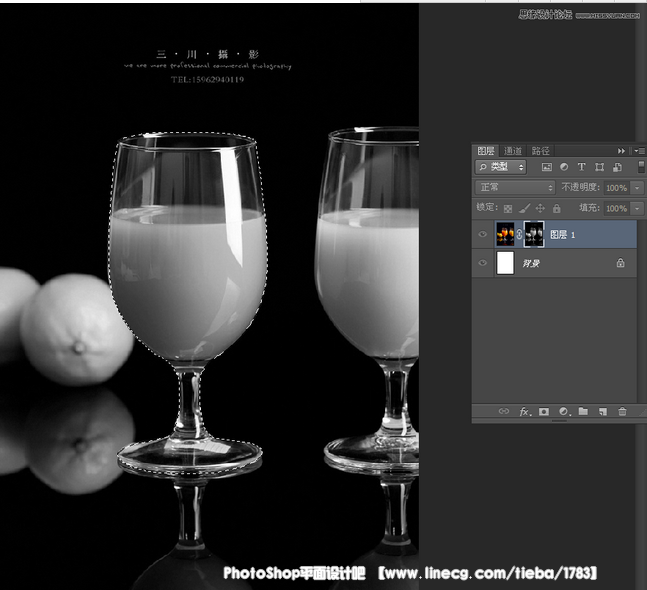The height and width of the screenshot is (590, 647).
Task: Toggle mask link icon on 图层 1
Action: pyautogui.click(x=519, y=234)
